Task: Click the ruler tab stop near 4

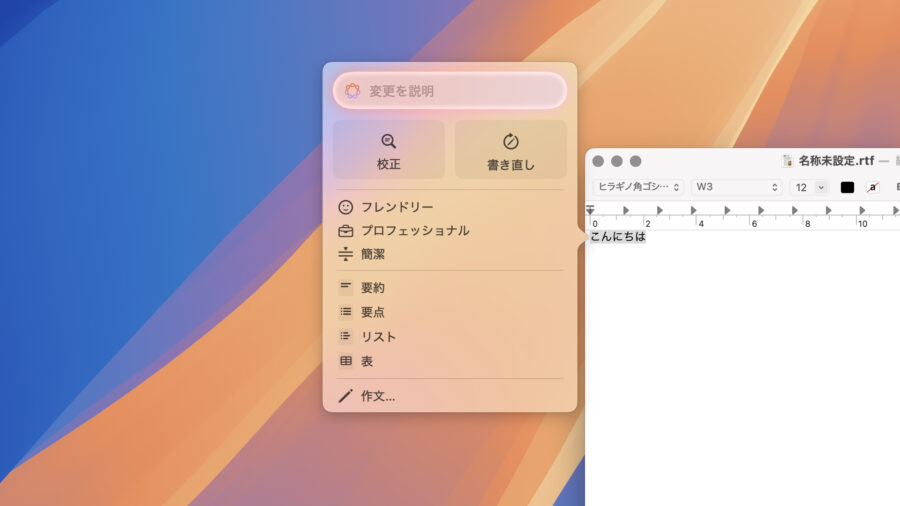Action: [x=693, y=211]
